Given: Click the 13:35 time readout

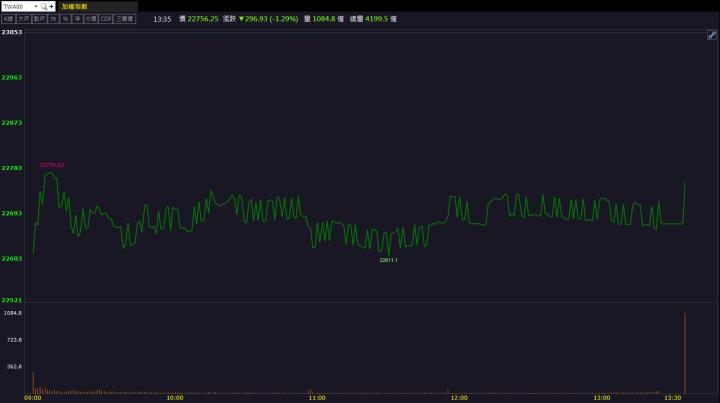Looking at the screenshot, I should click(162, 19).
